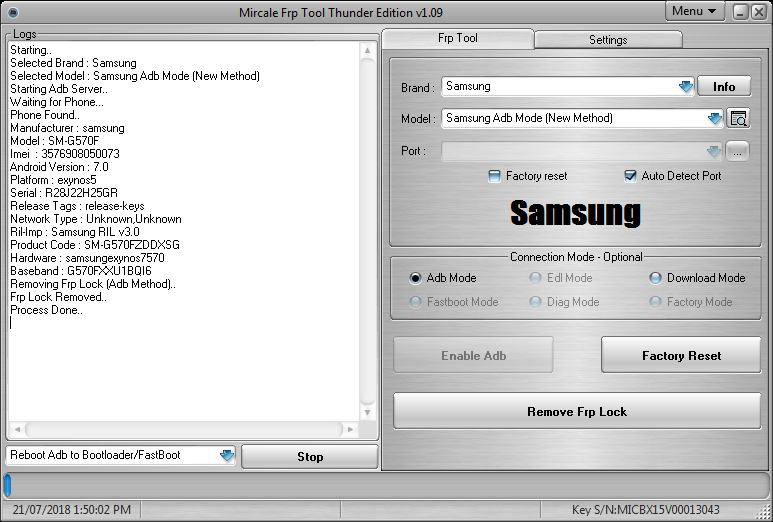Click the Info button

[724, 87]
